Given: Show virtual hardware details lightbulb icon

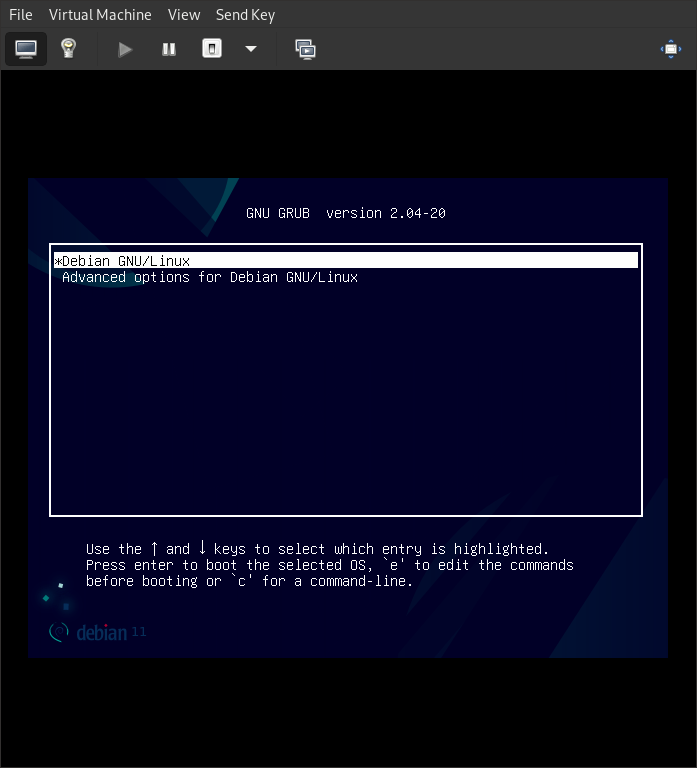Looking at the screenshot, I should click(x=68, y=49).
